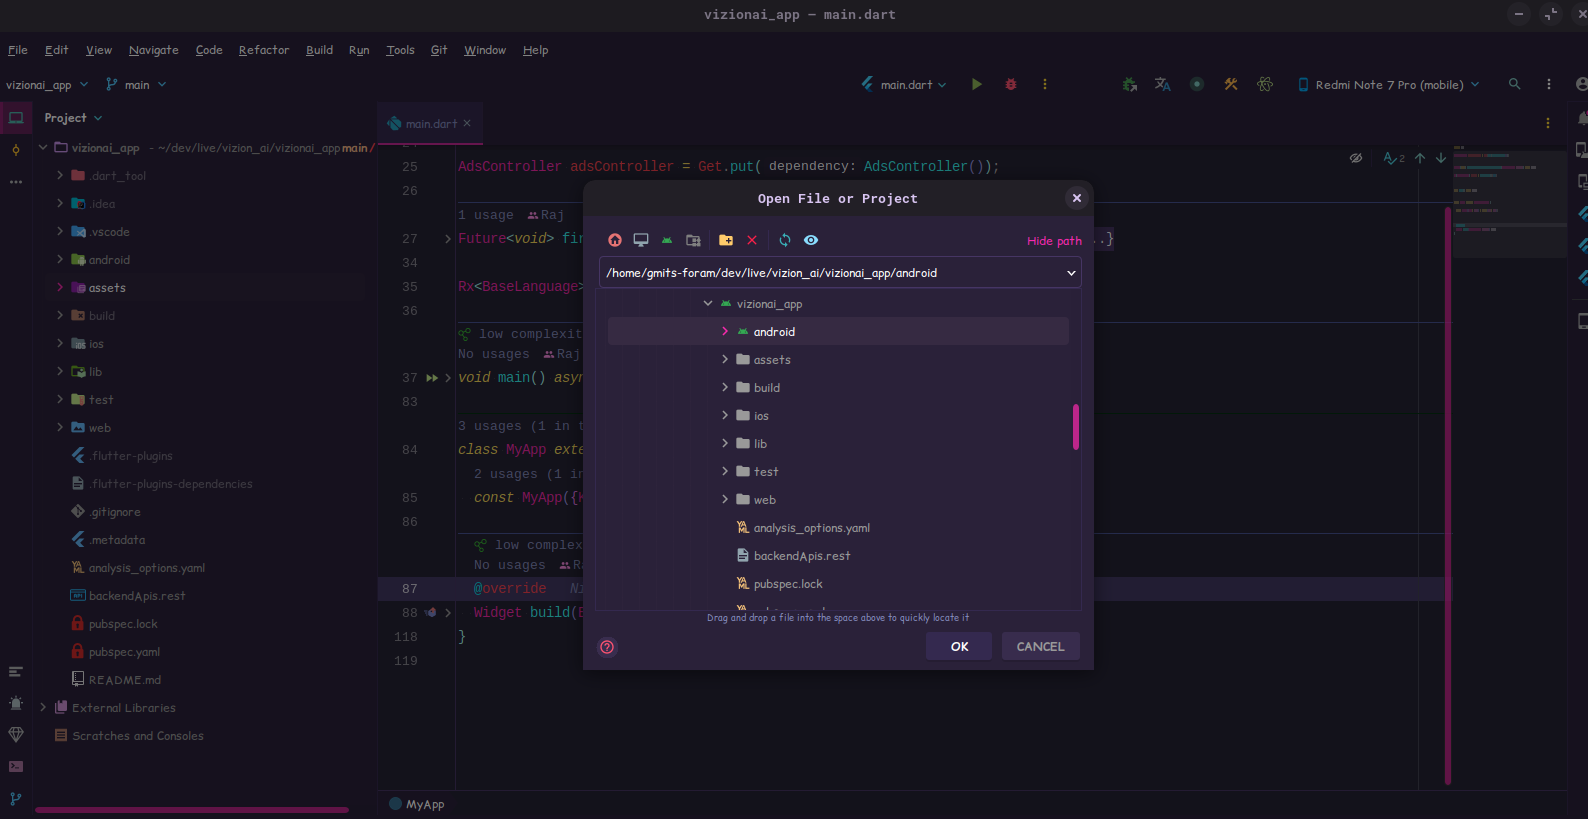Start debugging with the red bug icon
Image resolution: width=1588 pixels, height=819 pixels.
point(1011,84)
